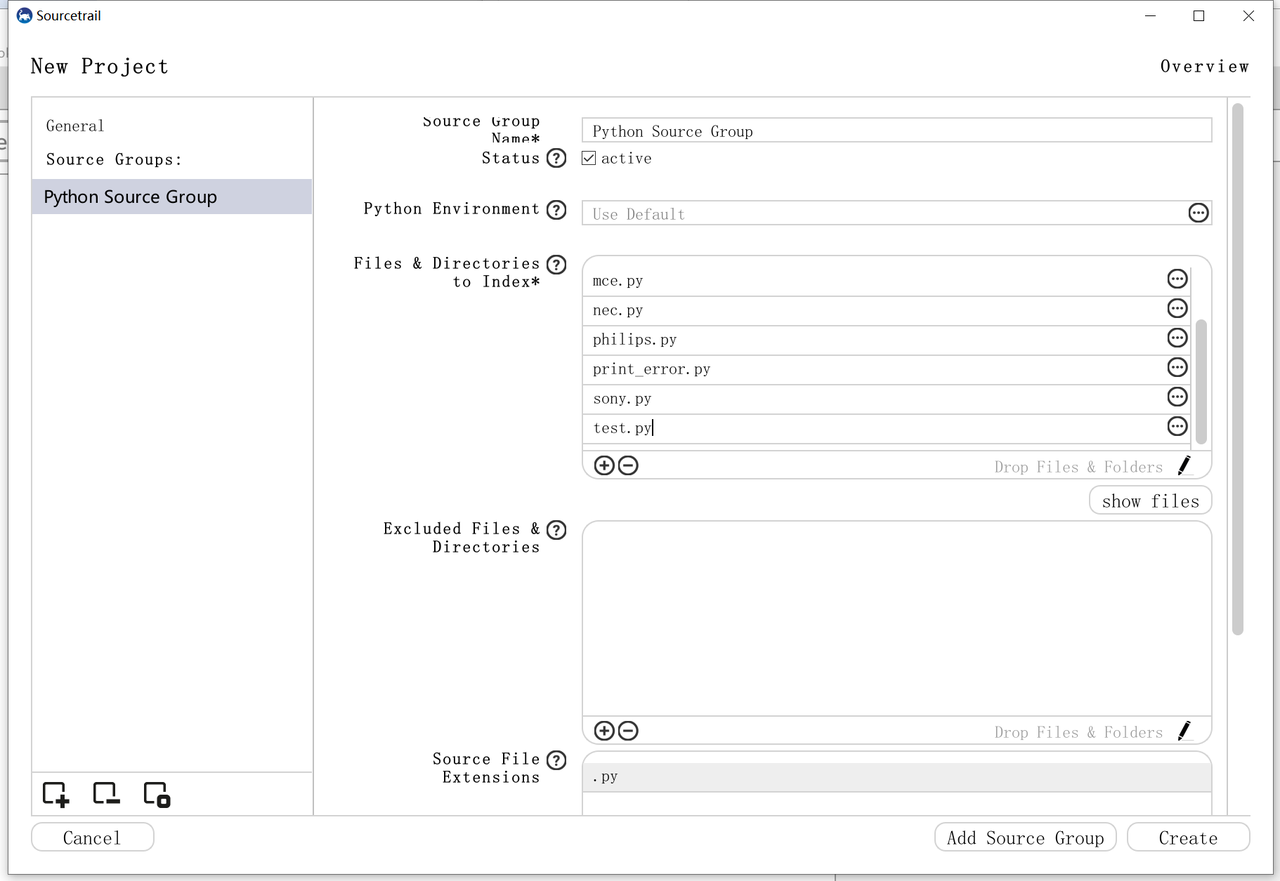The image size is (1280, 881).
Task: Click the Source Group Name field
Action: click(896, 131)
